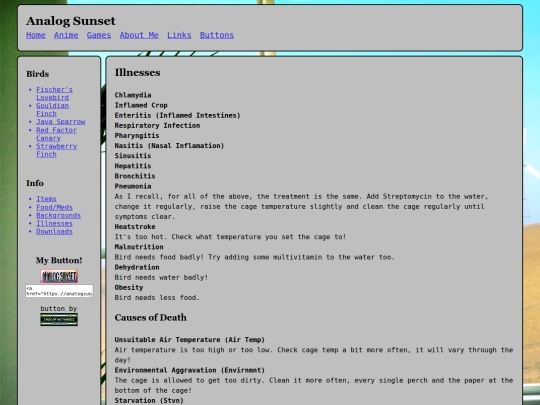Click Nasitis (Nasal Inflamation) entry
540x405 pixels.
click(169, 146)
